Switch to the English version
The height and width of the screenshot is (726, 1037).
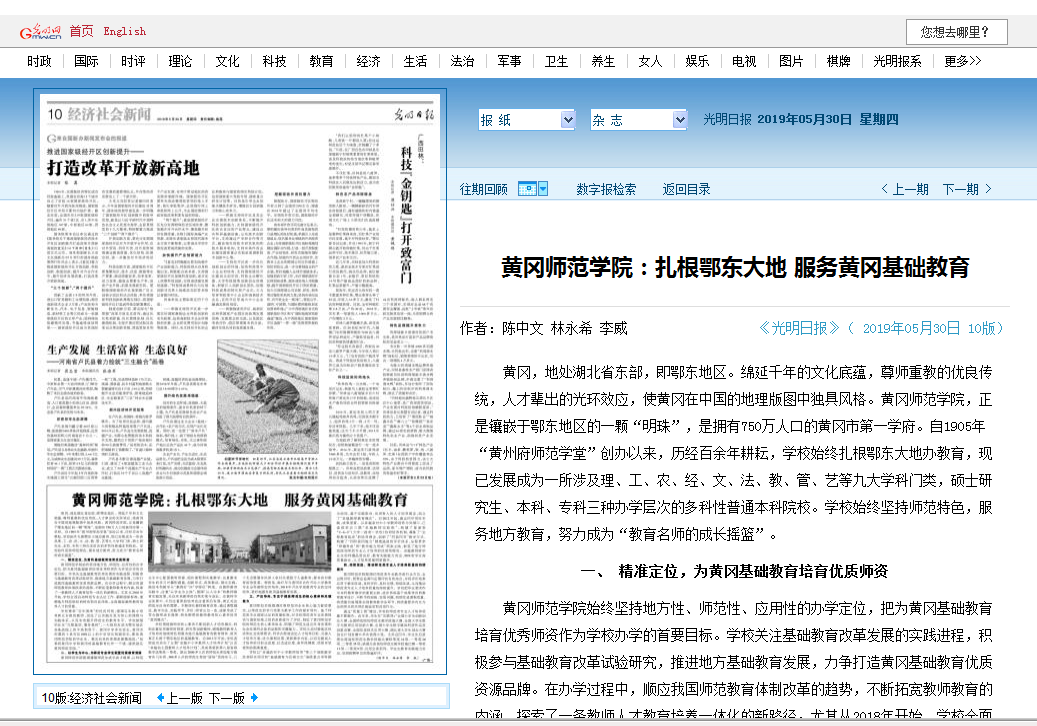[125, 32]
